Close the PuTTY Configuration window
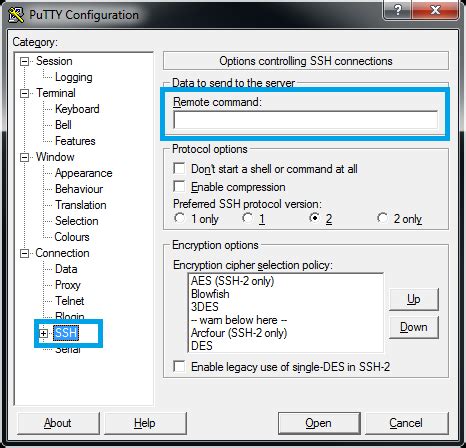Viewport: 466px width, 448px height. [x=435, y=10]
